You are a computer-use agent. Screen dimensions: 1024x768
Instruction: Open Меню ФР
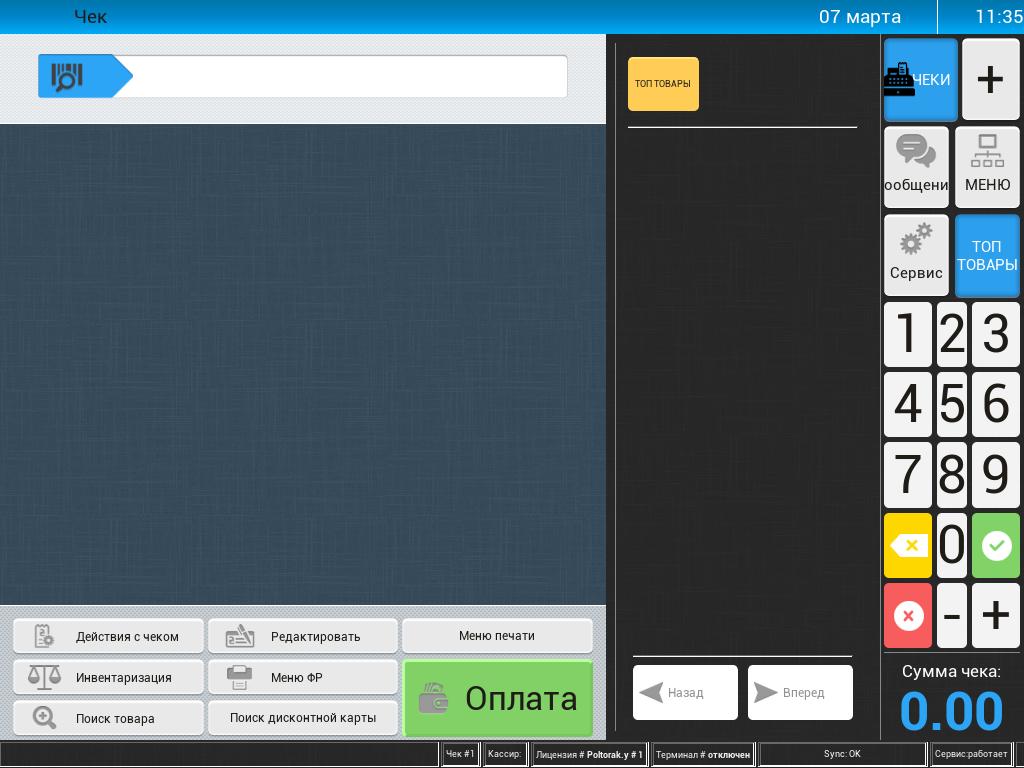point(302,677)
